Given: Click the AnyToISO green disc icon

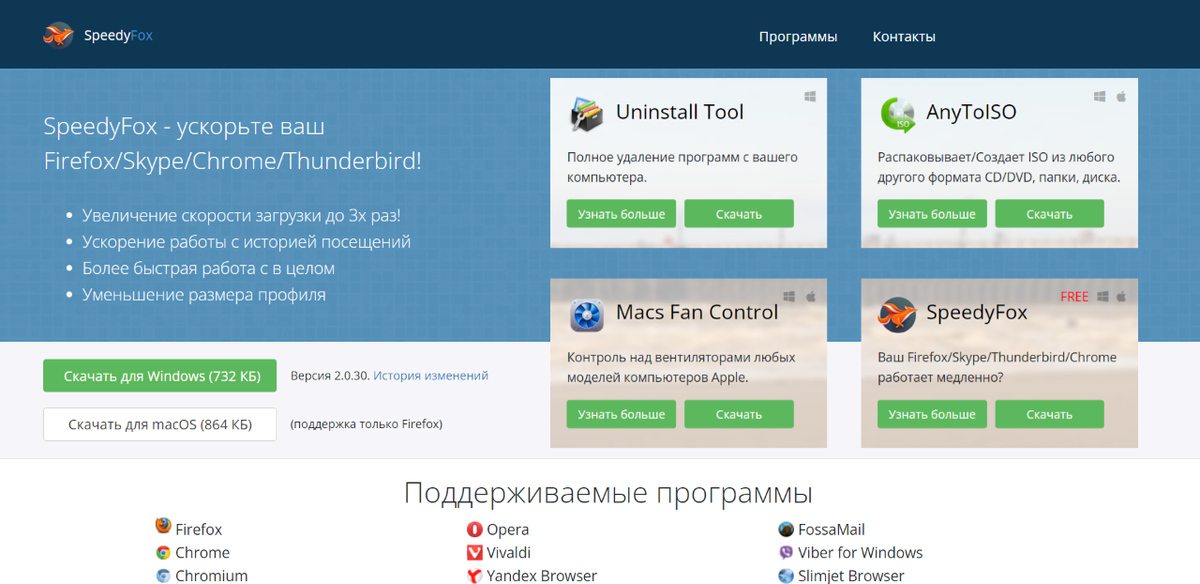Looking at the screenshot, I should pos(898,113).
